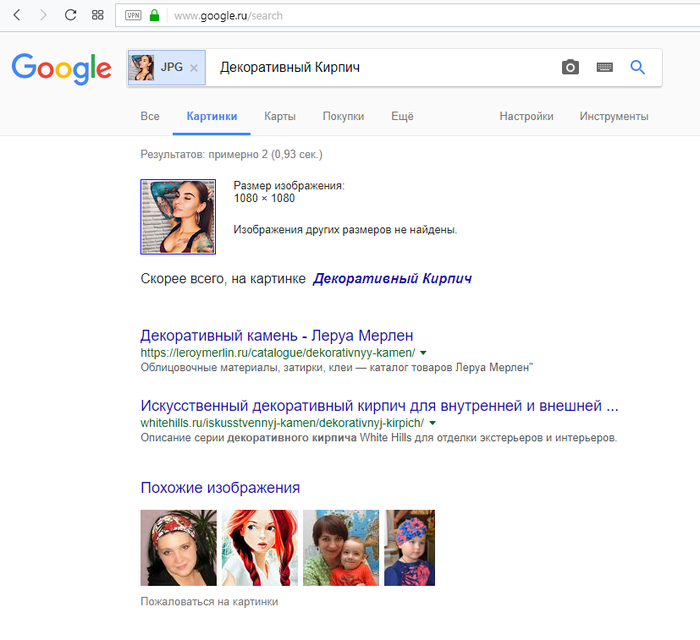Open Декоративный камень - Леруа Мерлен result
Image resolution: width=700 pixels, height=640 pixels.
click(277, 335)
